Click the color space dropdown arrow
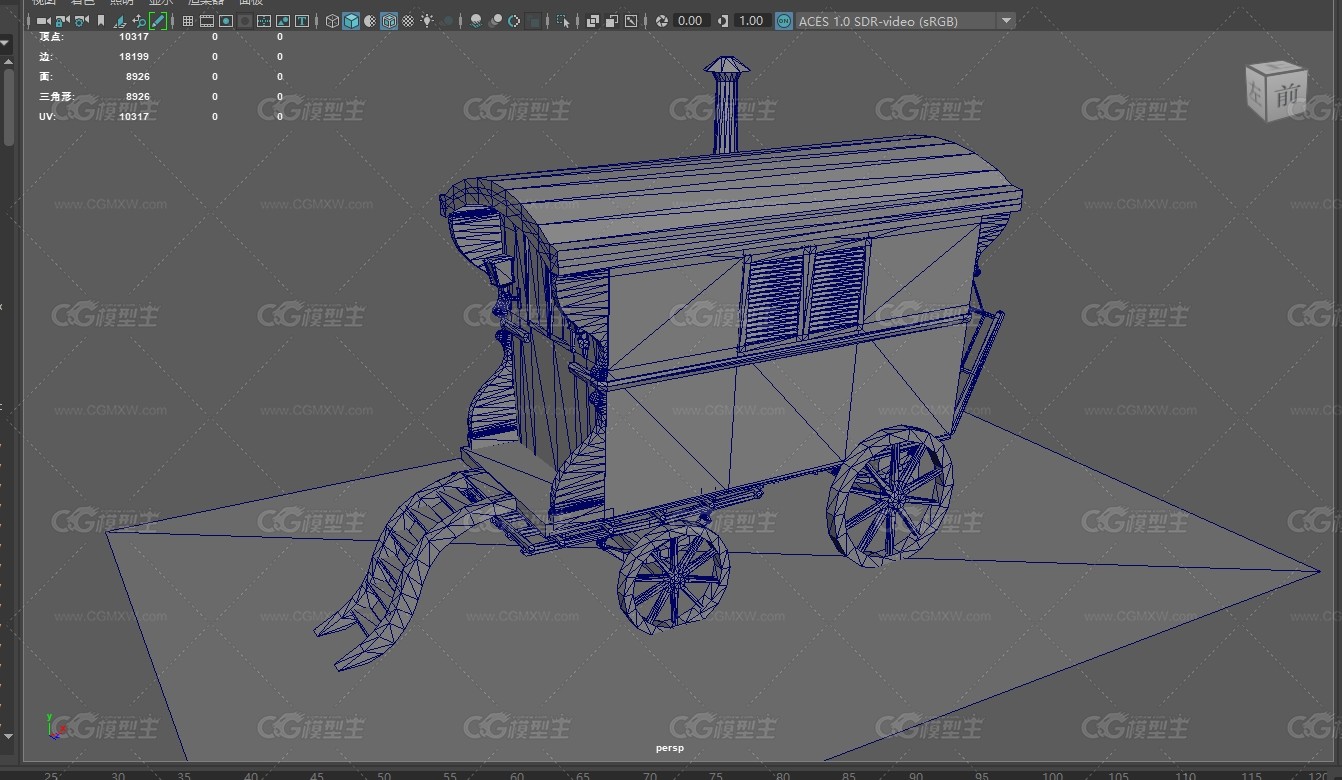Viewport: 1342px width, 780px height. coord(1006,21)
